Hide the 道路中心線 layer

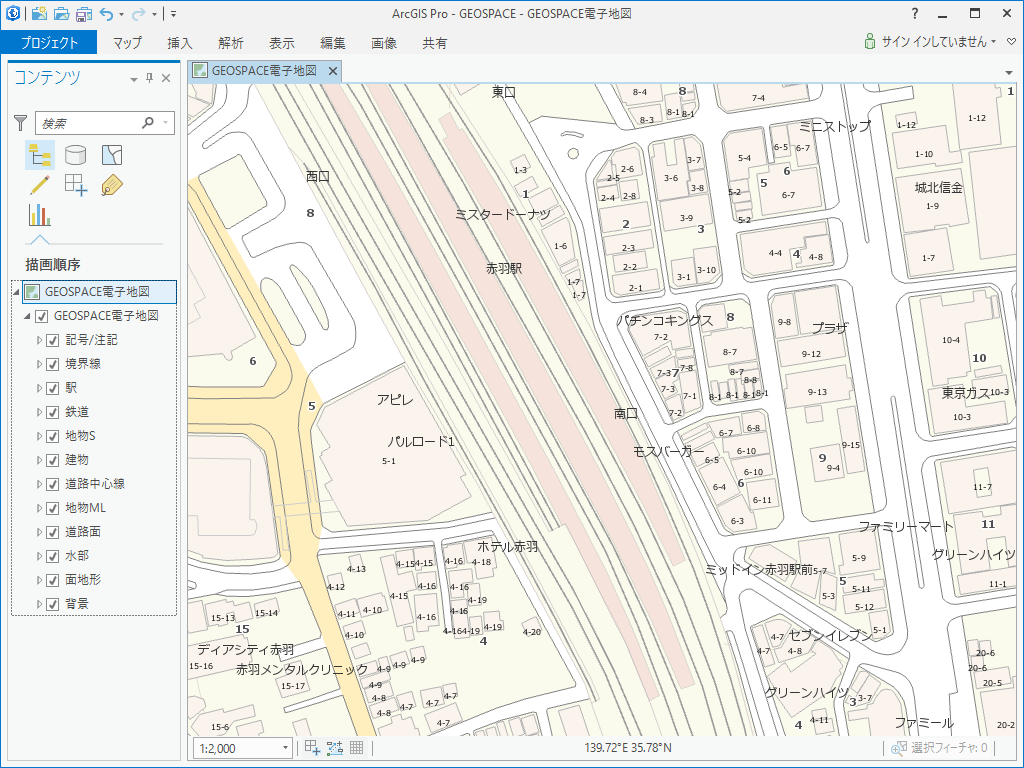click(x=53, y=485)
